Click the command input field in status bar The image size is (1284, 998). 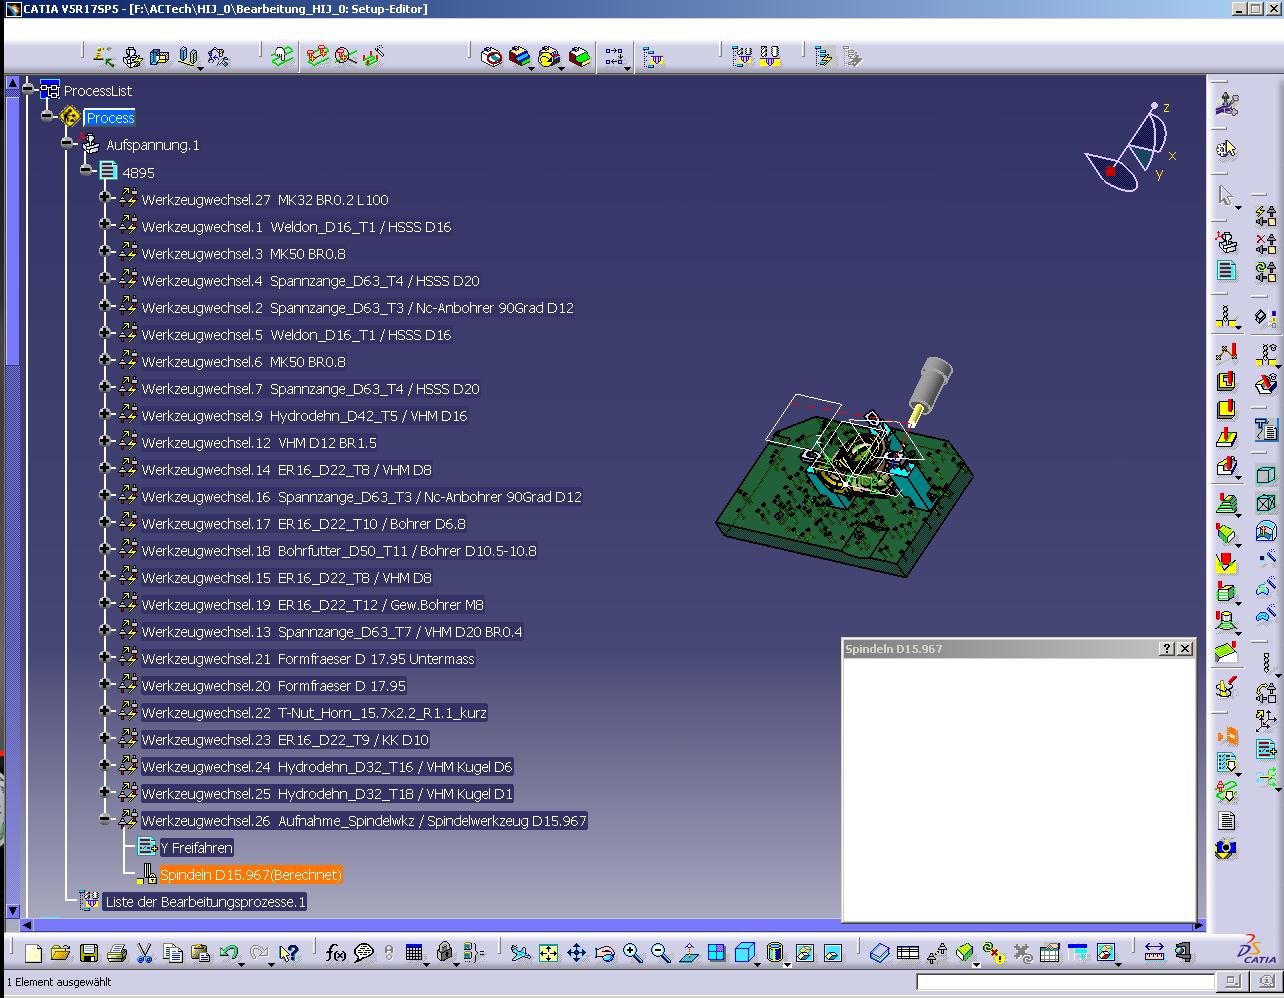pyautogui.click(x=1067, y=982)
